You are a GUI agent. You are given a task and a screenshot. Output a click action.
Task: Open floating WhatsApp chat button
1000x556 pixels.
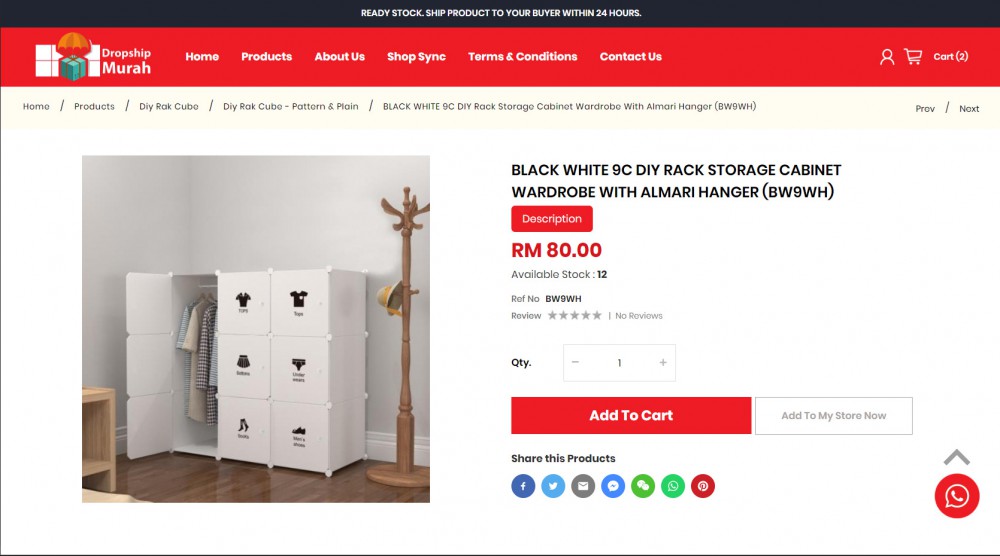957,496
